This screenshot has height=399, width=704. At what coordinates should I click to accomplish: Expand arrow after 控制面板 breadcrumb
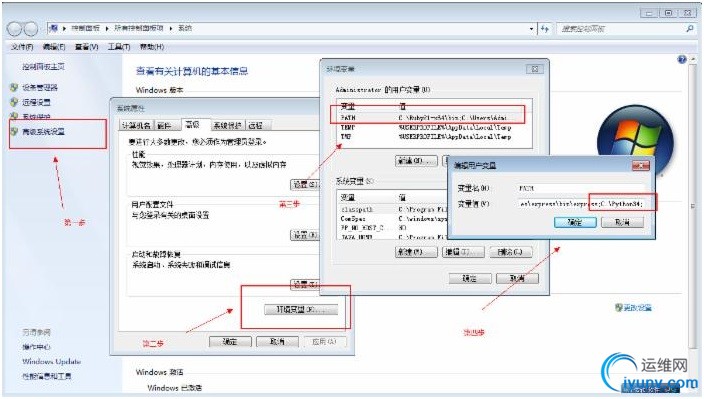click(x=107, y=28)
